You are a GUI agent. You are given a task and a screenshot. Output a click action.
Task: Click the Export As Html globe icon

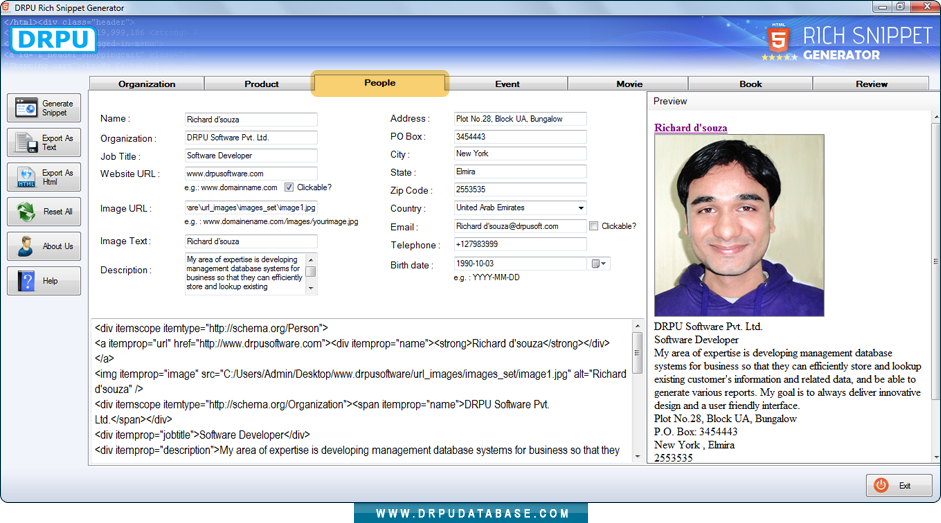(x=26, y=177)
